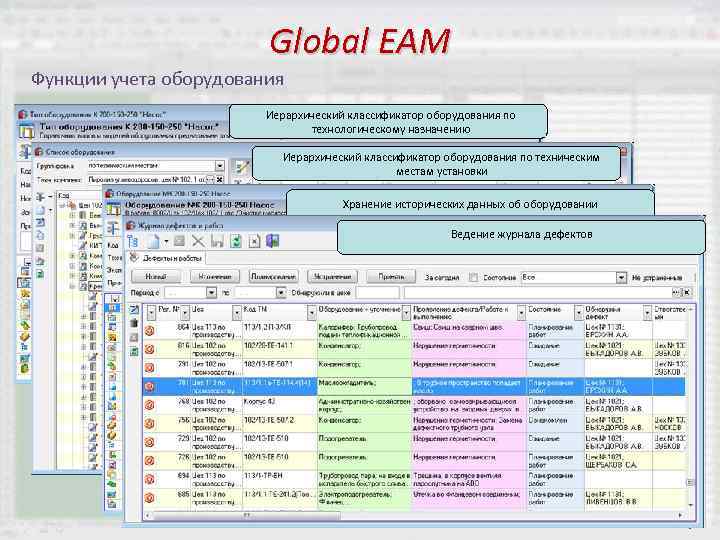720x540 pixels.
Task: Click the close-document icon in journal toolbar
Action: tap(254, 241)
